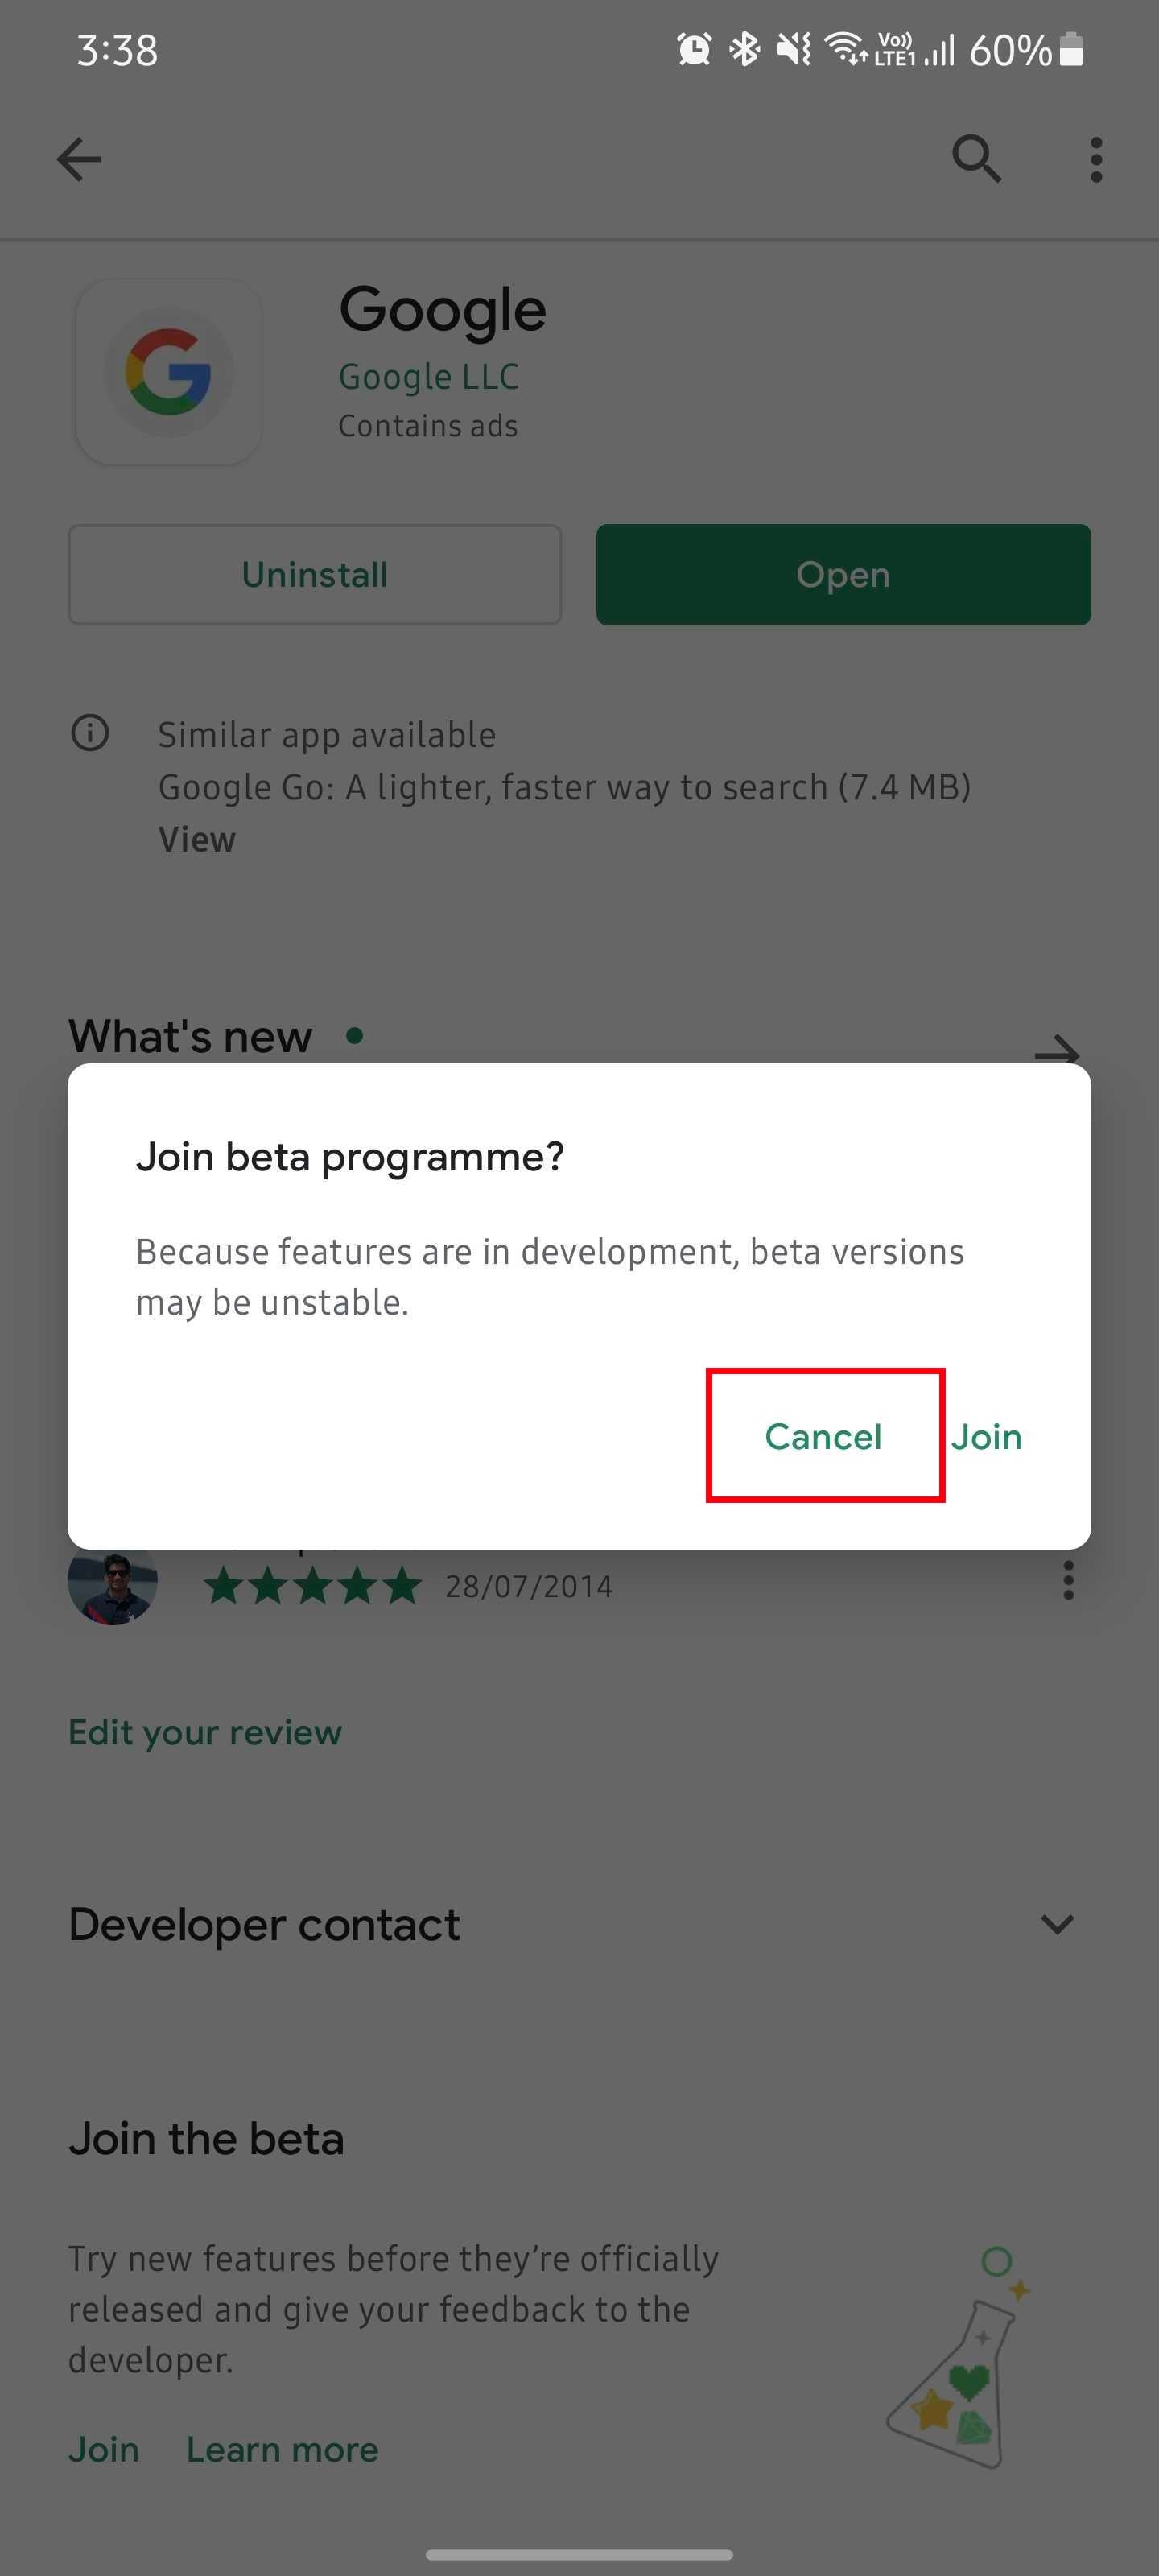Tap the five-star rating on your review
The height and width of the screenshot is (2576, 1159).
(x=313, y=1586)
